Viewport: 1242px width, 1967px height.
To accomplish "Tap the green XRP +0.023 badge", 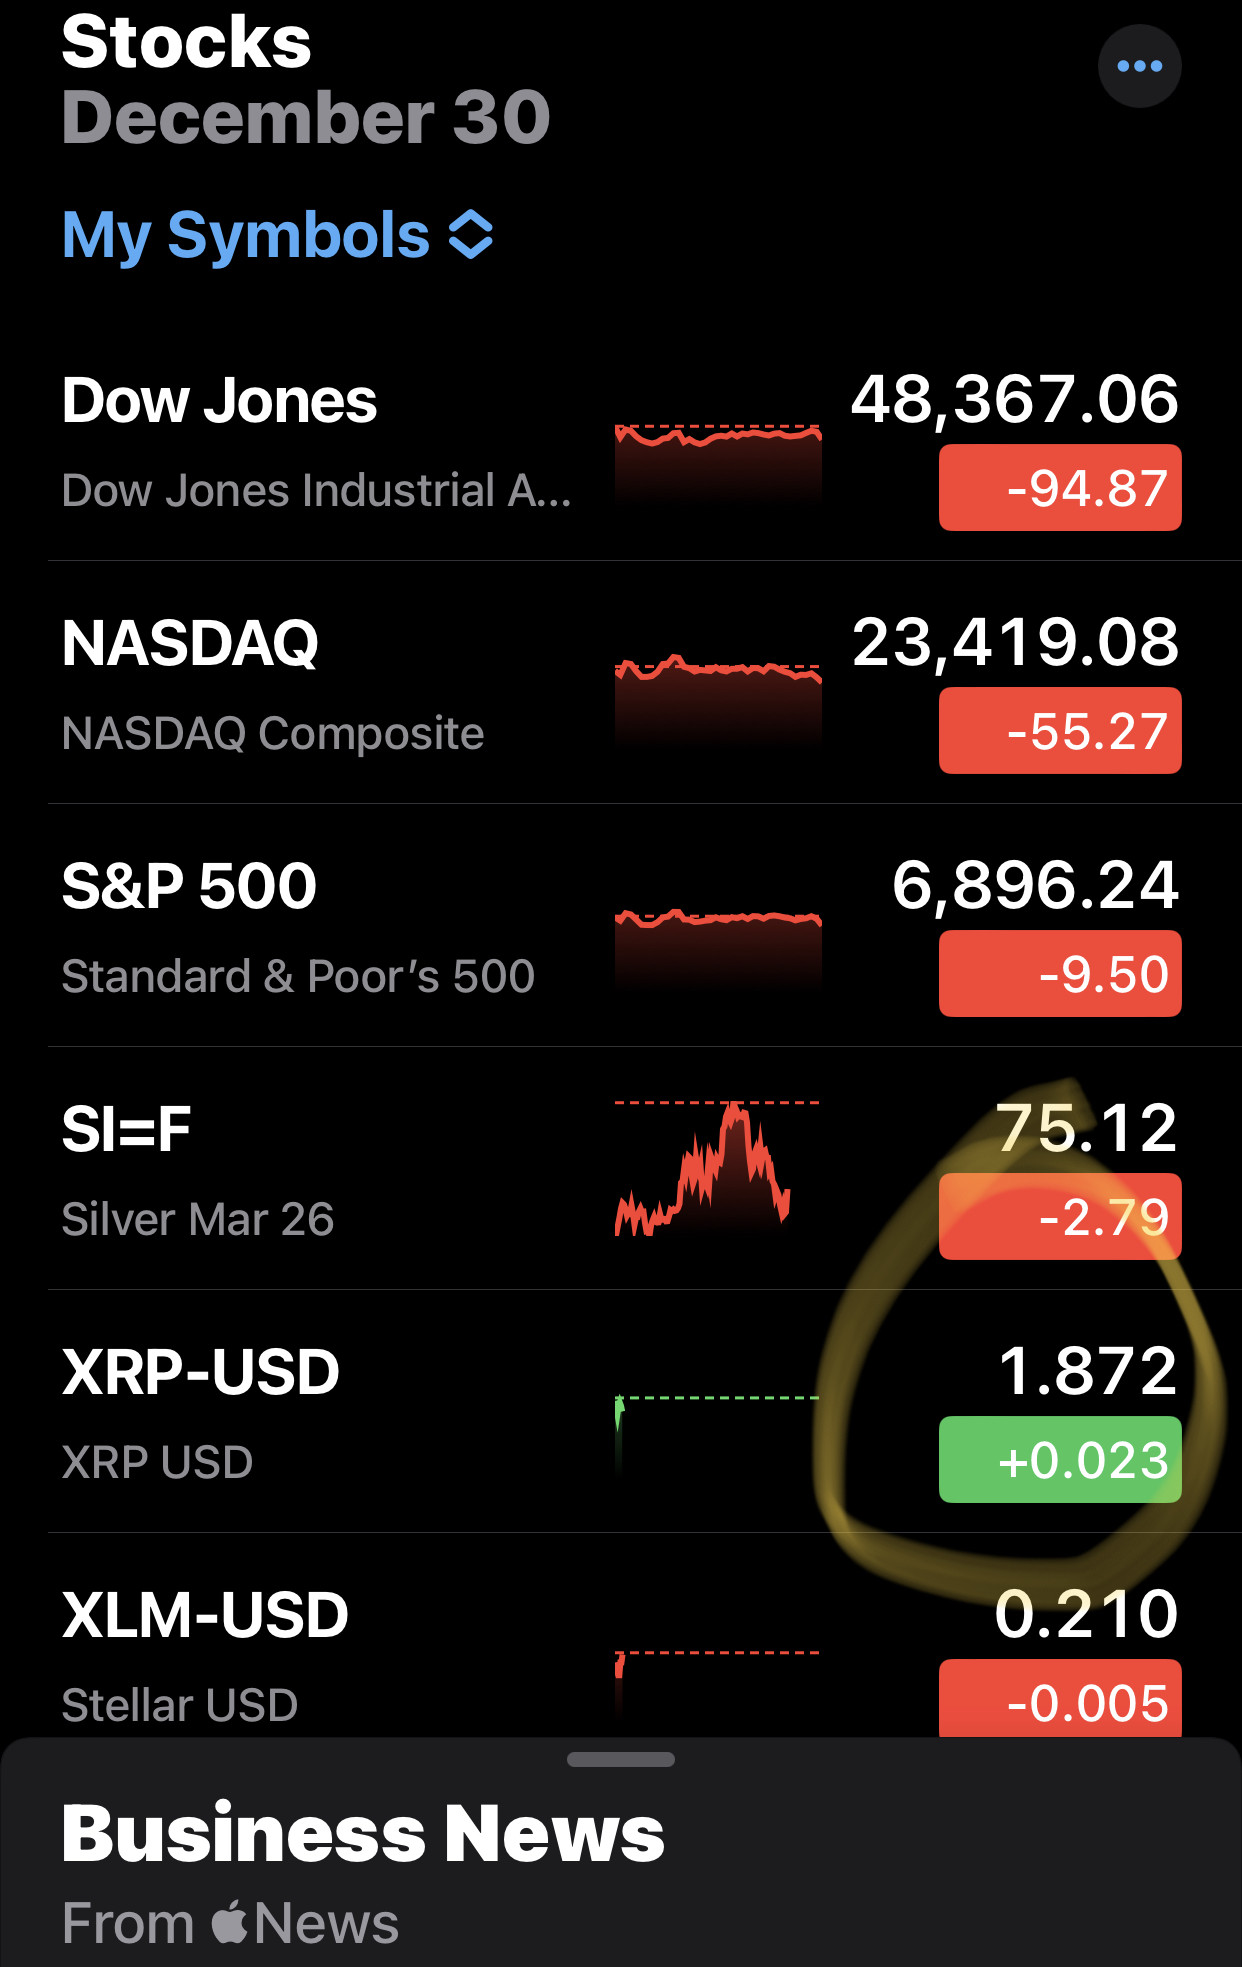I will tap(1060, 1460).
